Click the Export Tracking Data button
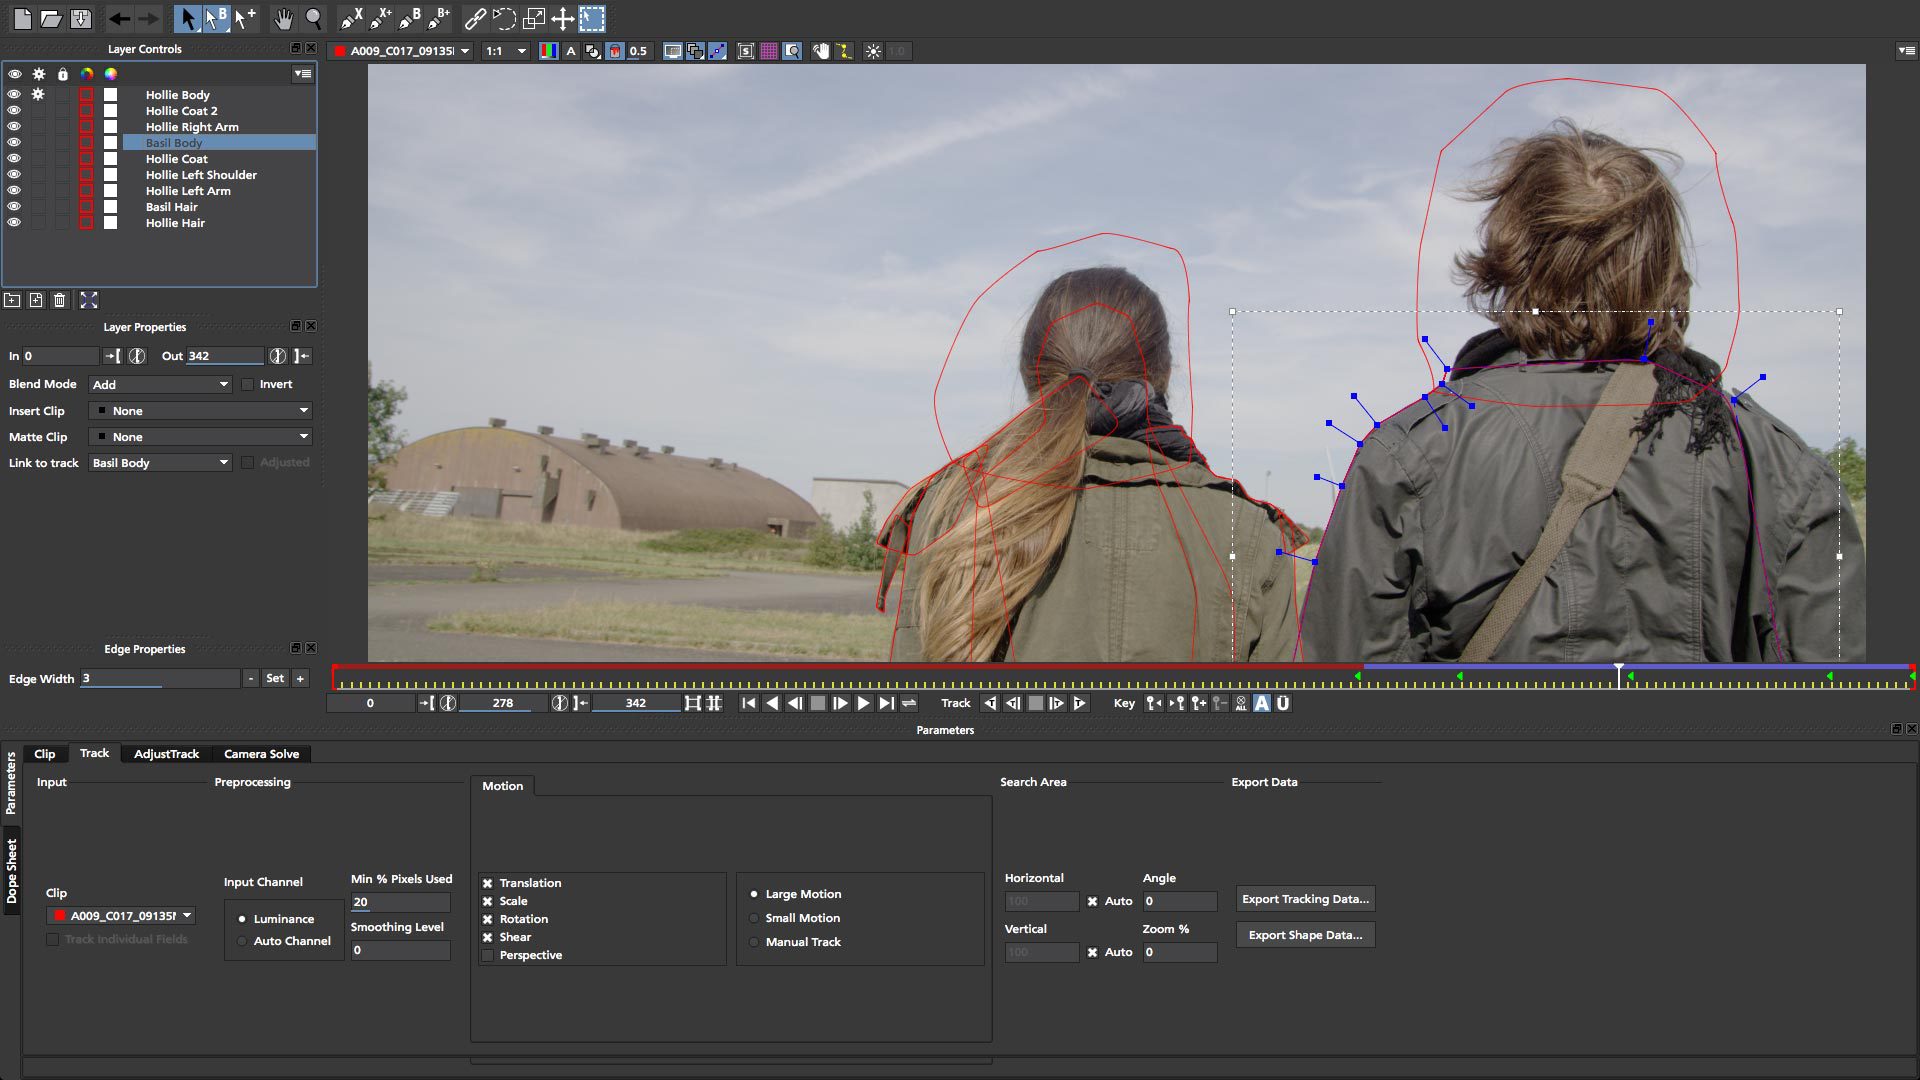The height and width of the screenshot is (1080, 1920). click(1304, 898)
